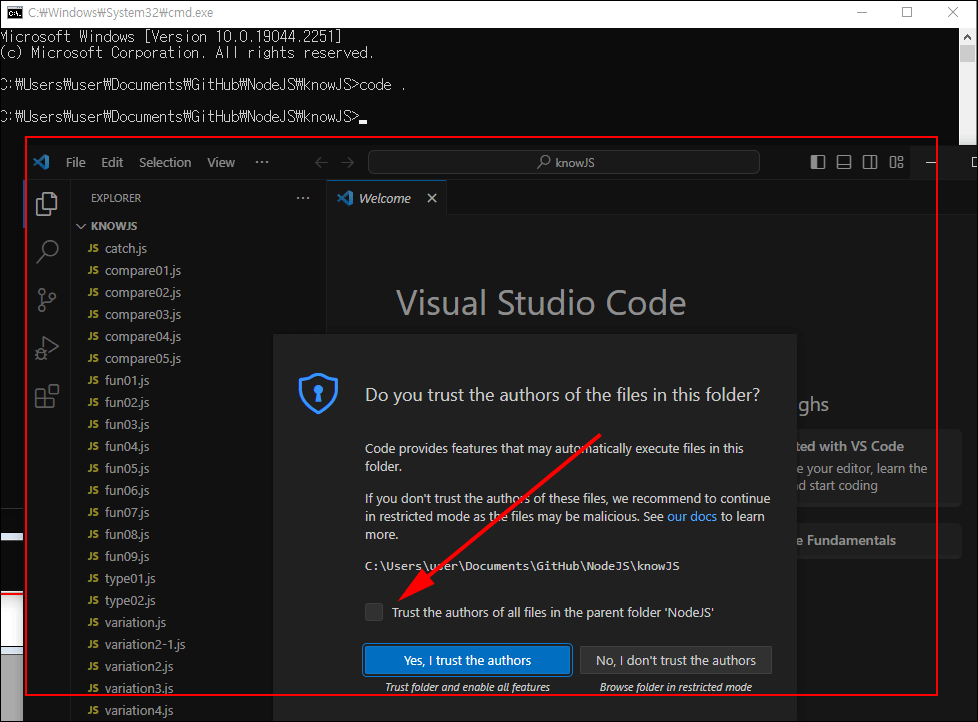Check Trust authors of parent folder 'NodeJS'
Viewport: 978px width, 722px height.
pos(374,612)
